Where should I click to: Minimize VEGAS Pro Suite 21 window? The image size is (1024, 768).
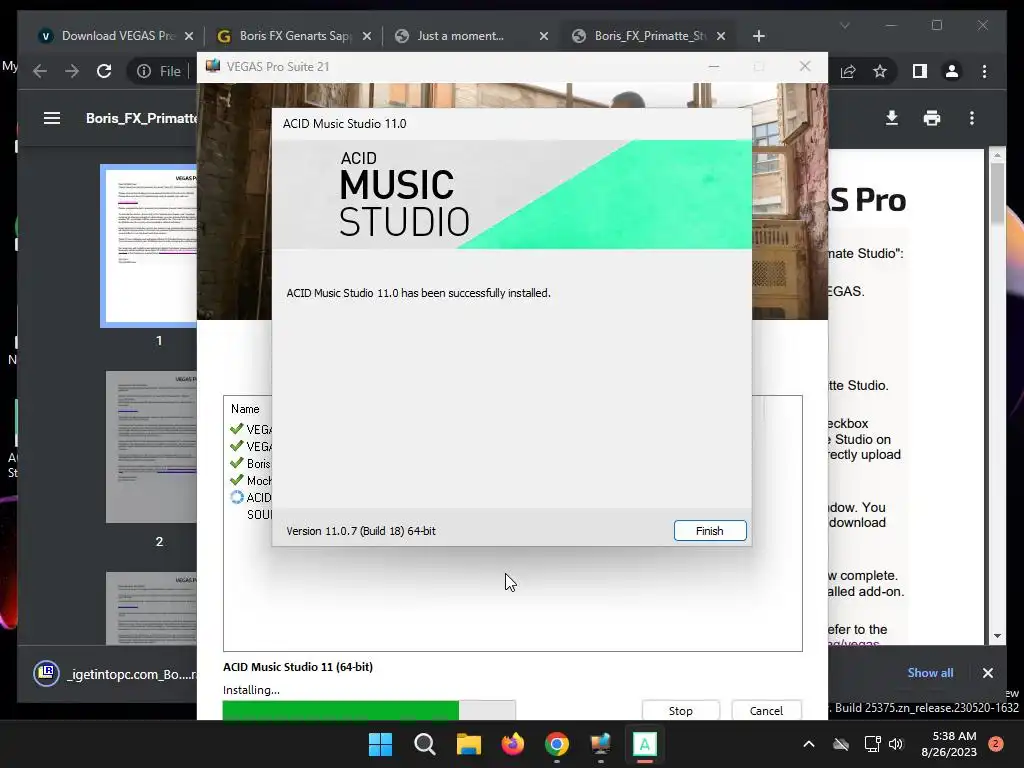click(714, 67)
